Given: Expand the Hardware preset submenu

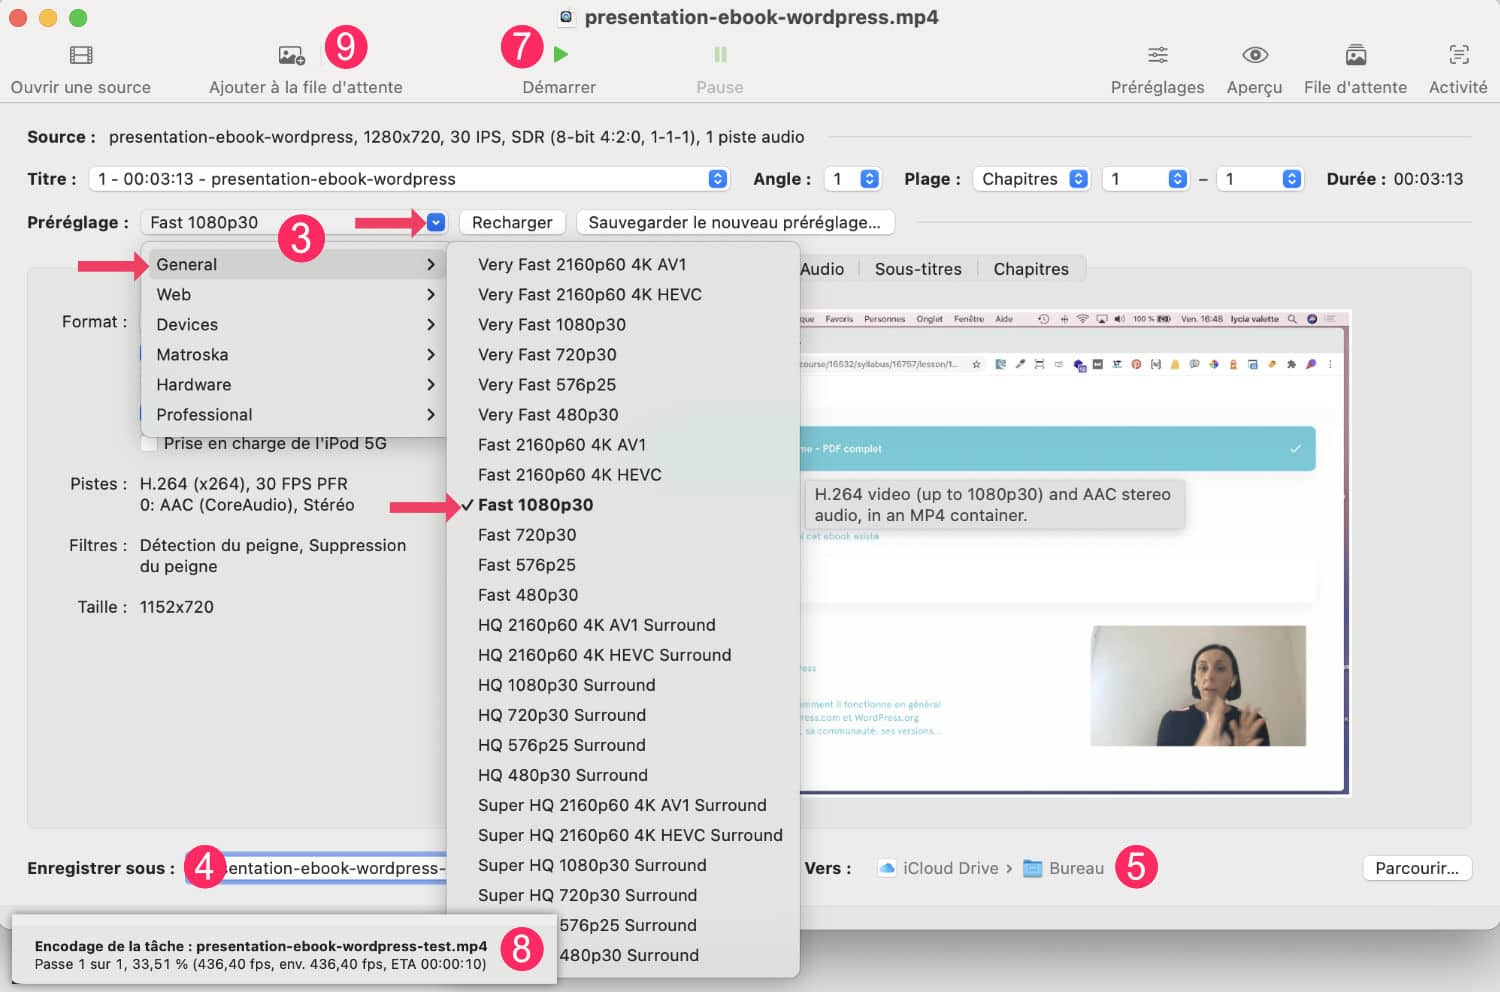Looking at the screenshot, I should (294, 384).
